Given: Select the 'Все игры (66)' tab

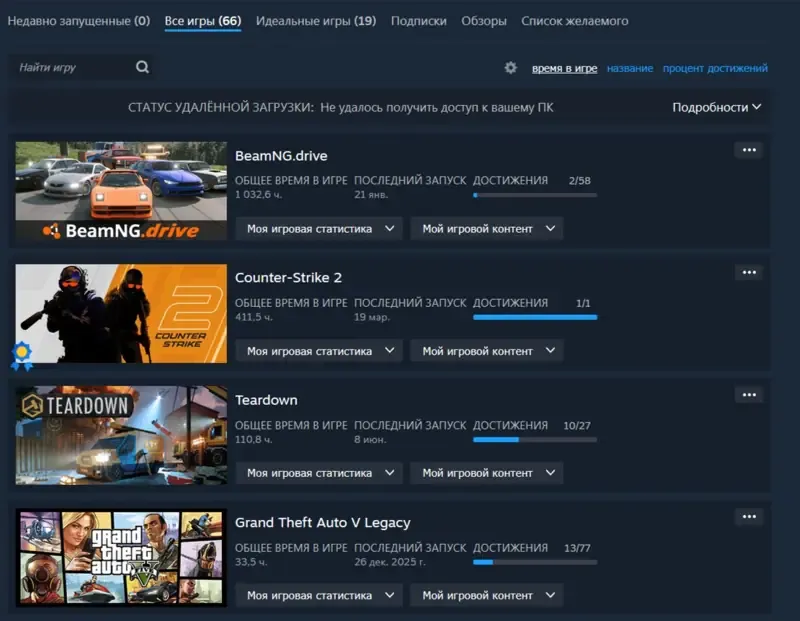Looking at the screenshot, I should 203,21.
